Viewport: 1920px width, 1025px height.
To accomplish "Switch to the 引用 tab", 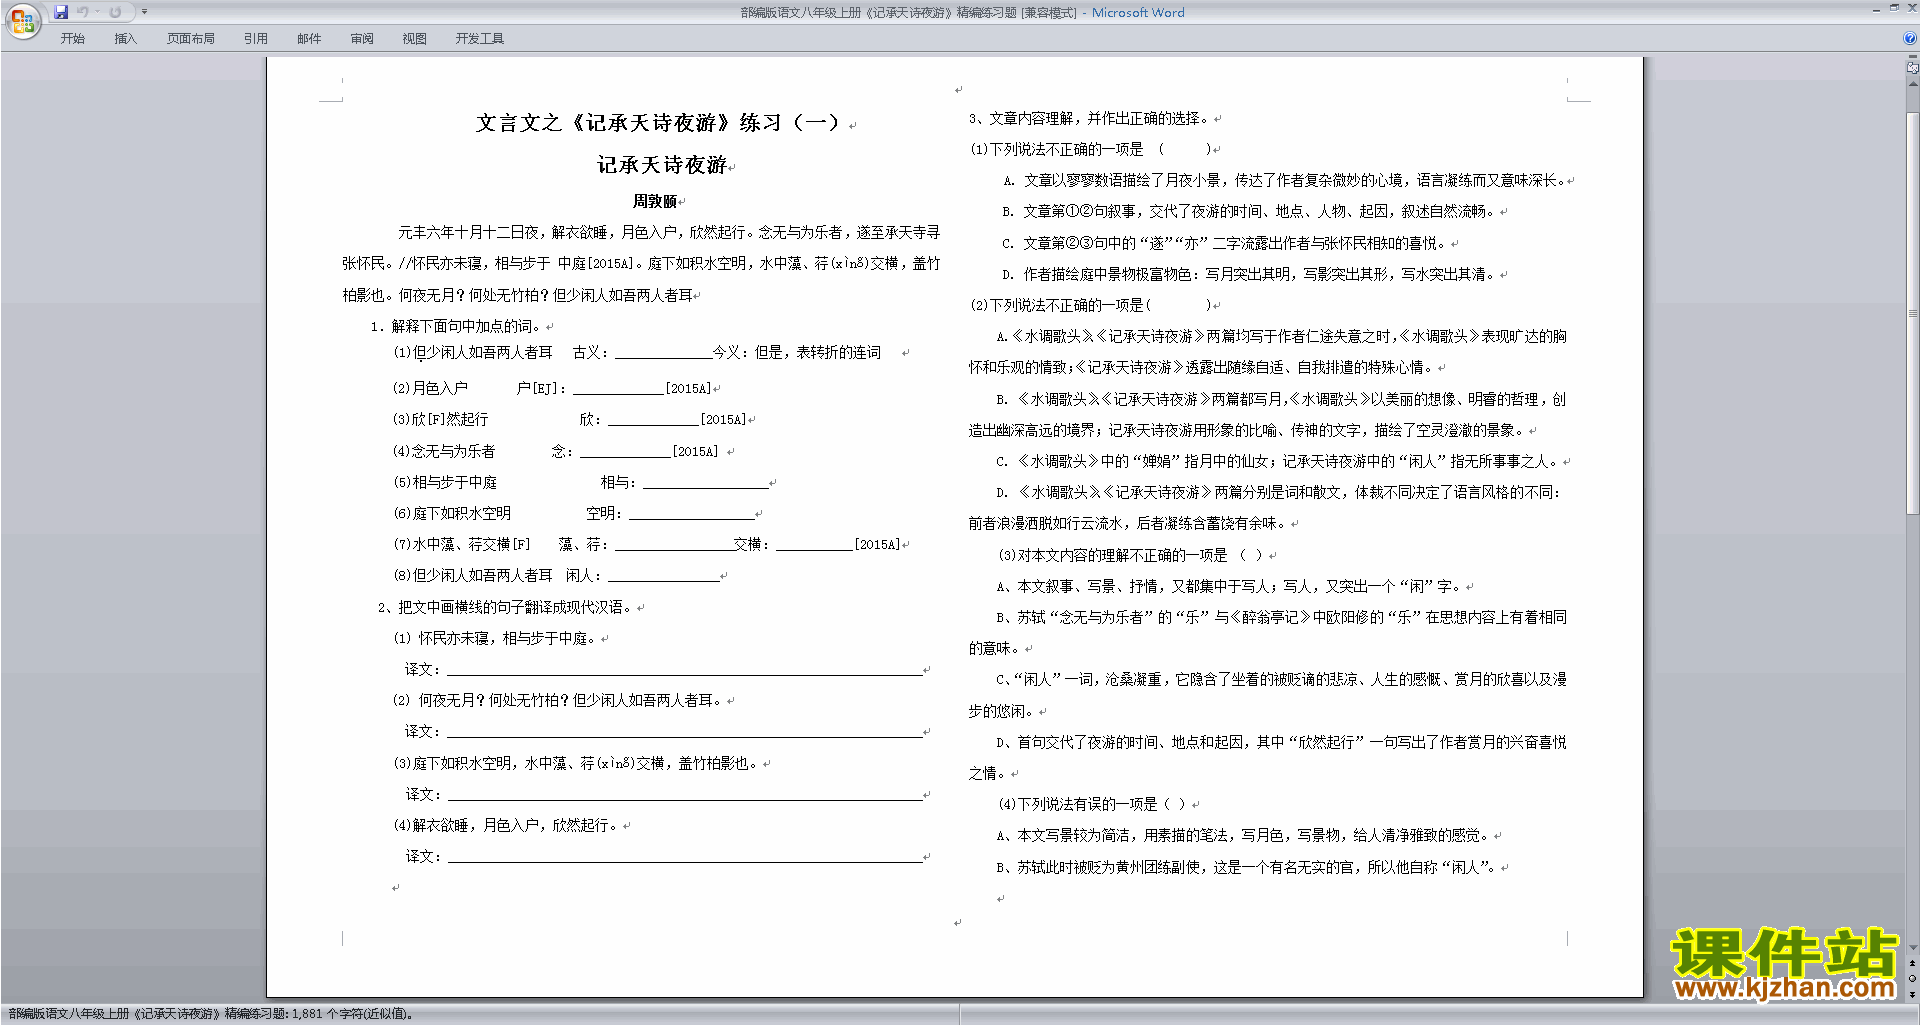I will (x=255, y=39).
